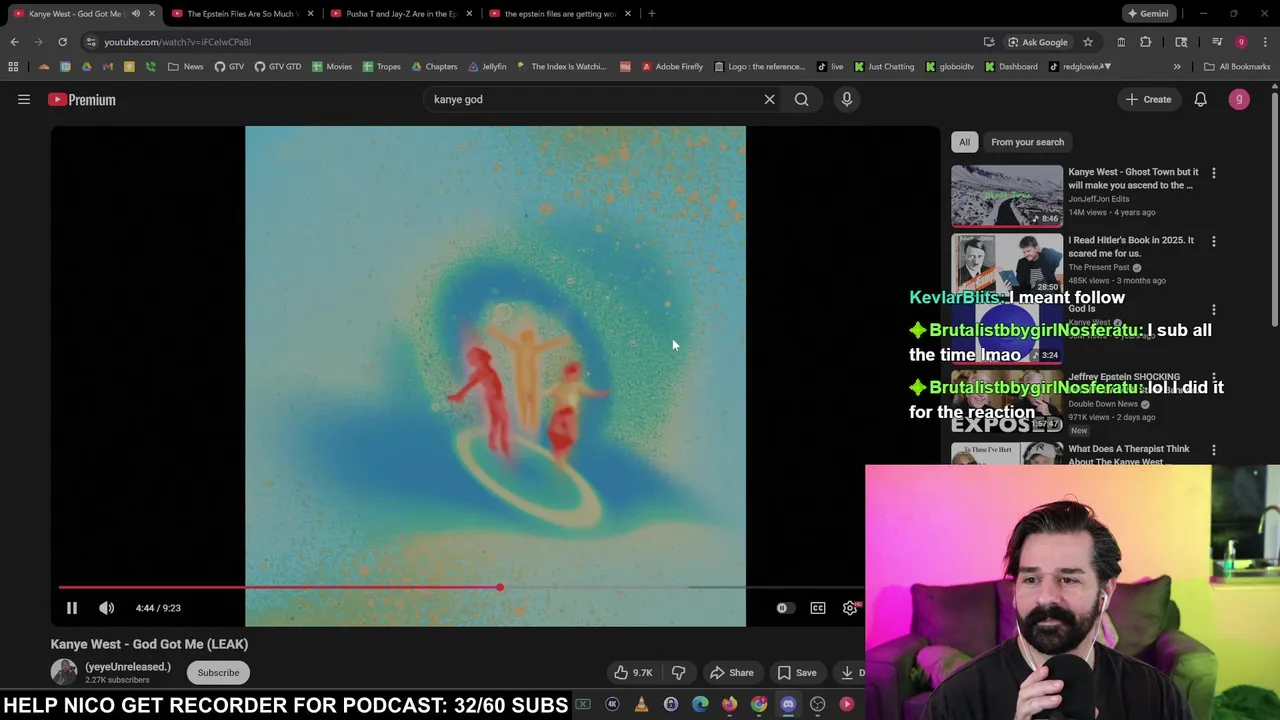Open the YouTube account avatar menu

pos(1239,99)
